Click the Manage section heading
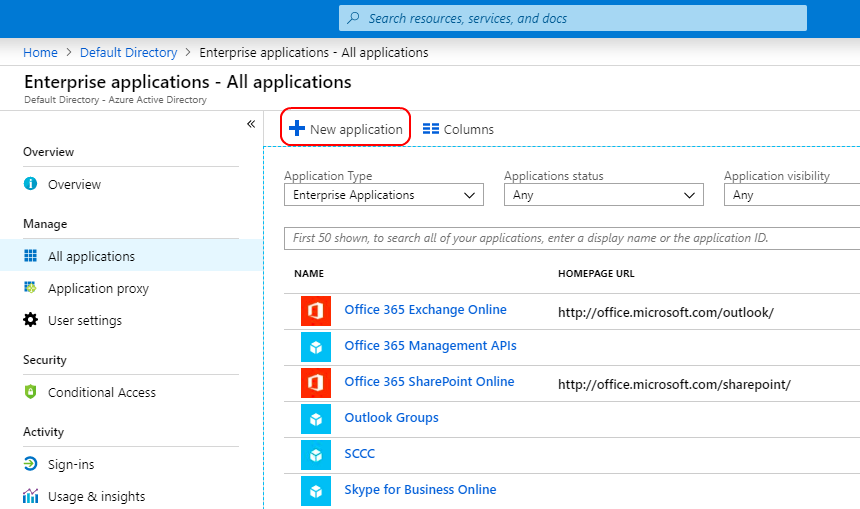The image size is (860, 509). [x=45, y=223]
